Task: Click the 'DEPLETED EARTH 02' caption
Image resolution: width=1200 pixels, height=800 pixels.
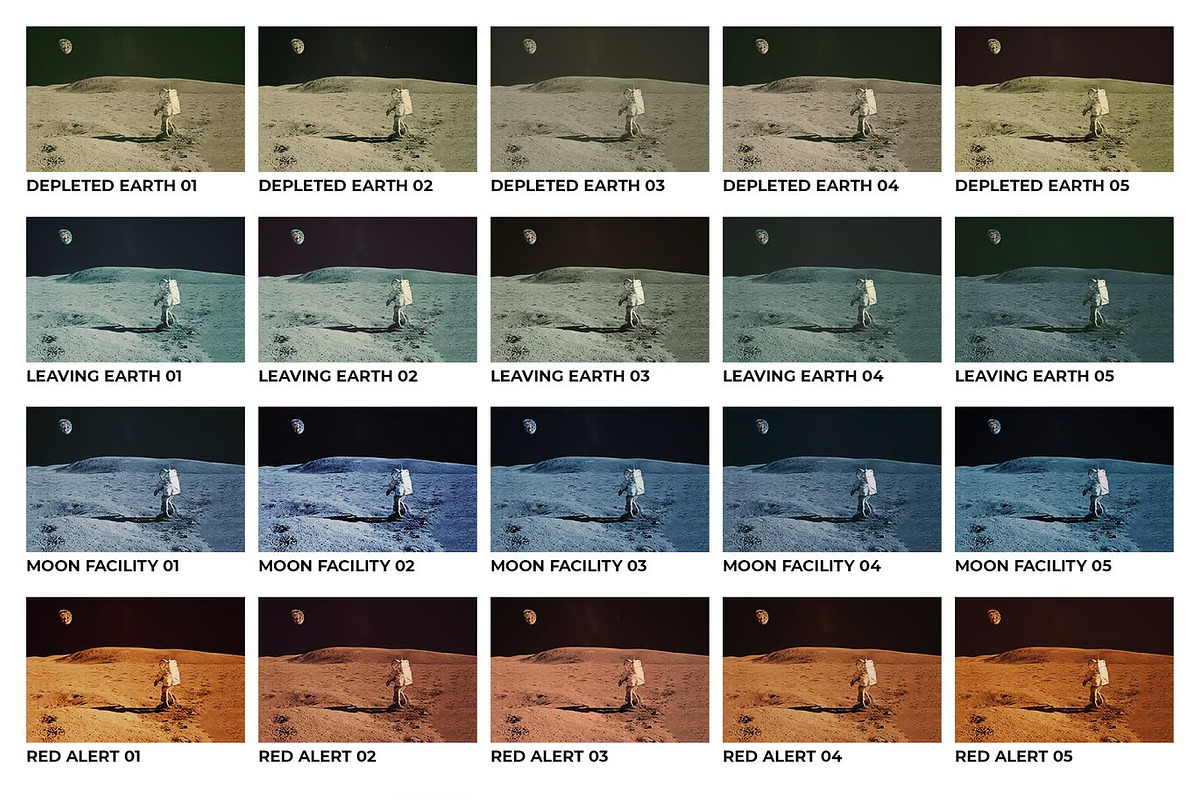Action: [x=346, y=186]
